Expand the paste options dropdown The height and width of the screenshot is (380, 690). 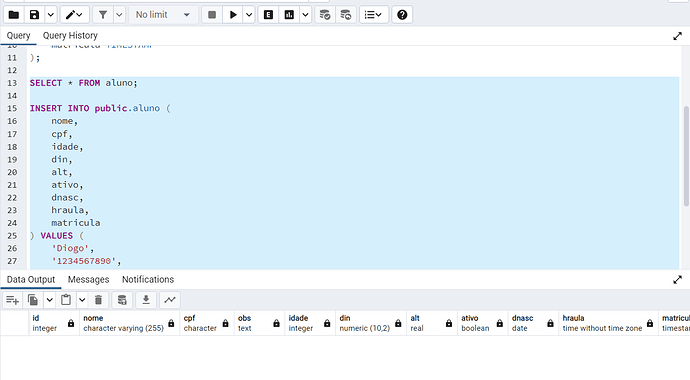(x=82, y=300)
